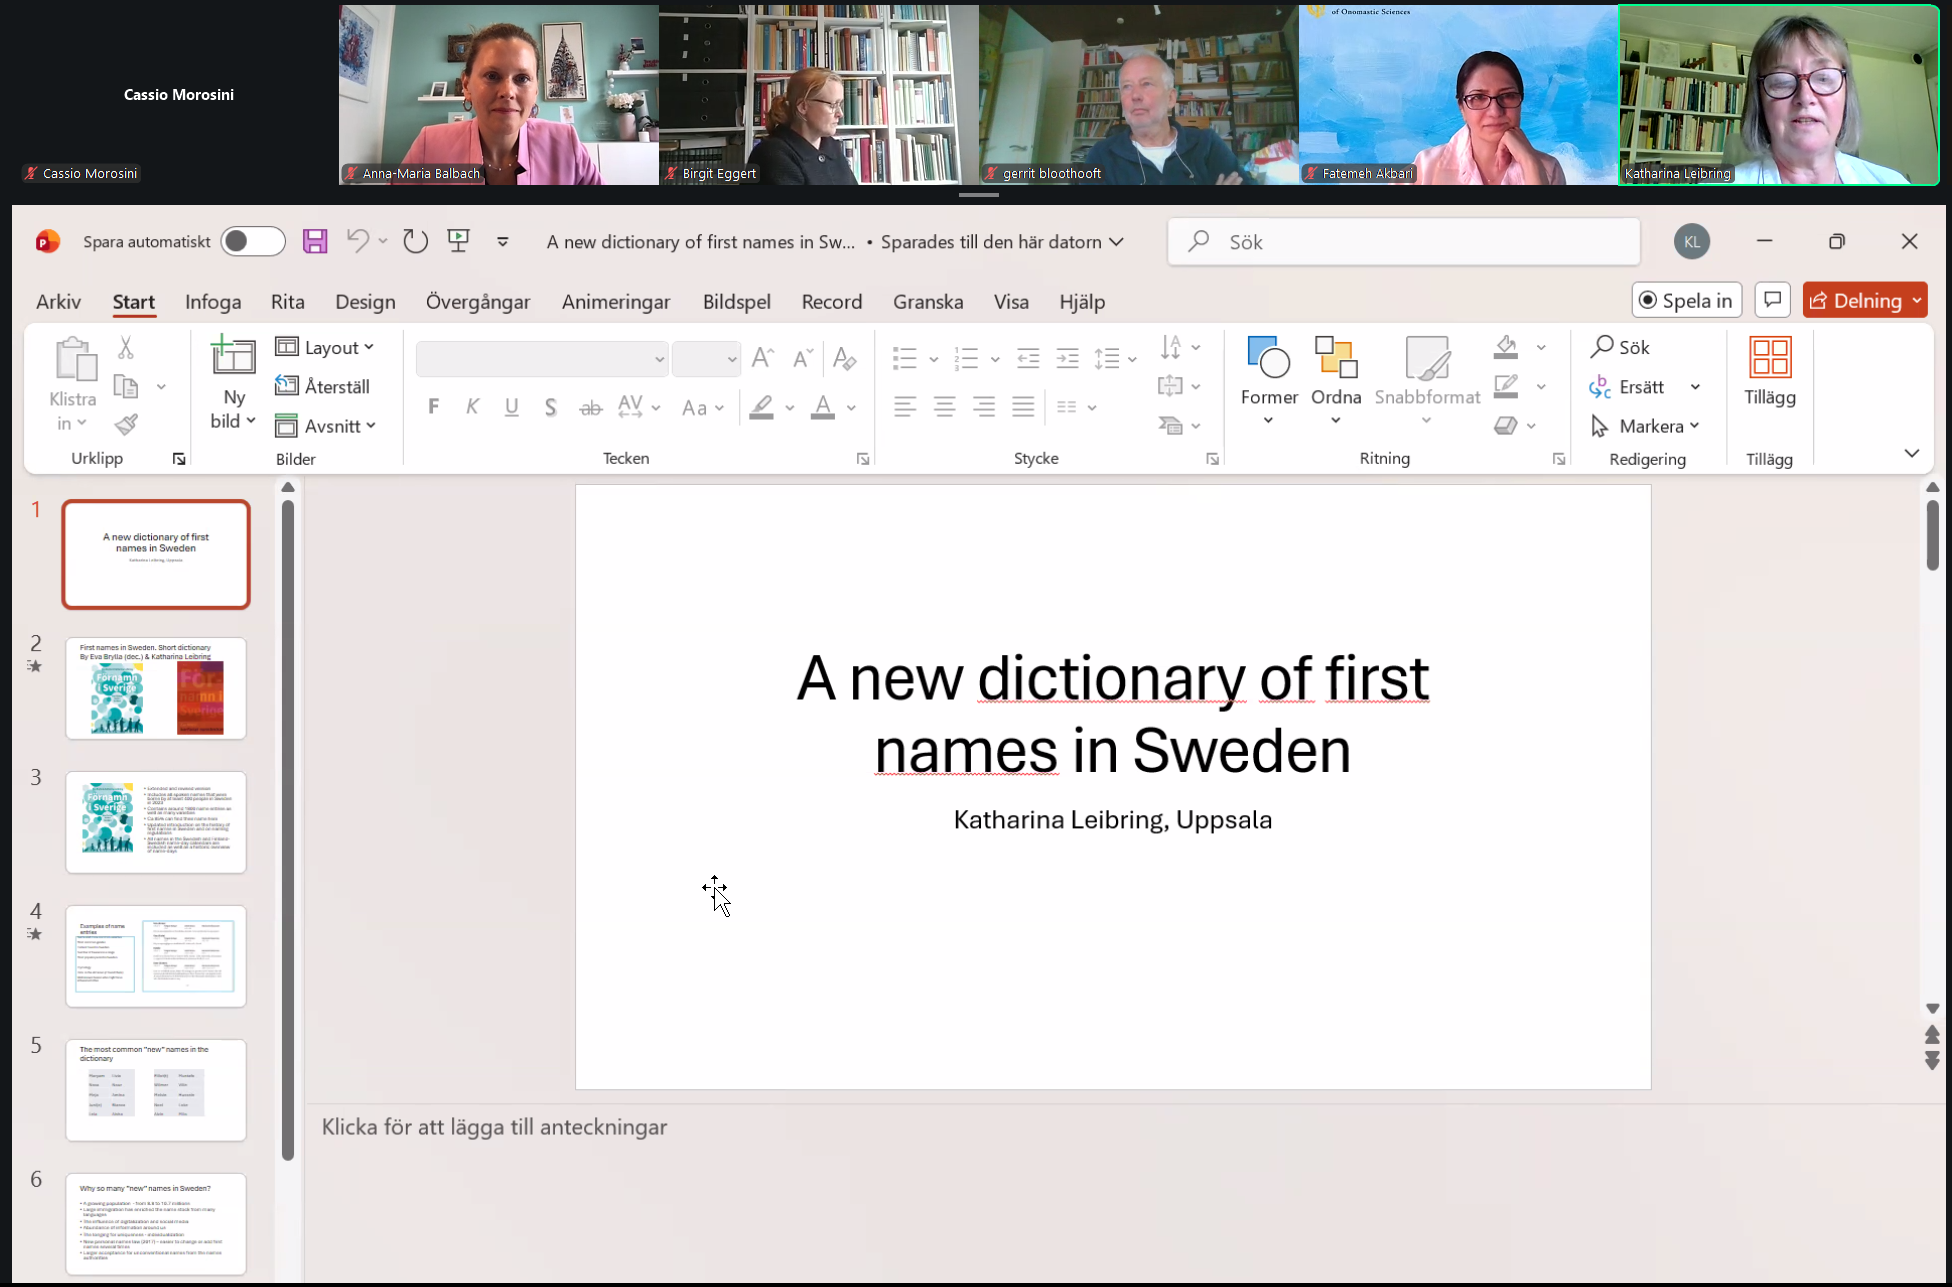Align text to the right
Screen dimensions: 1952x1287
984,407
